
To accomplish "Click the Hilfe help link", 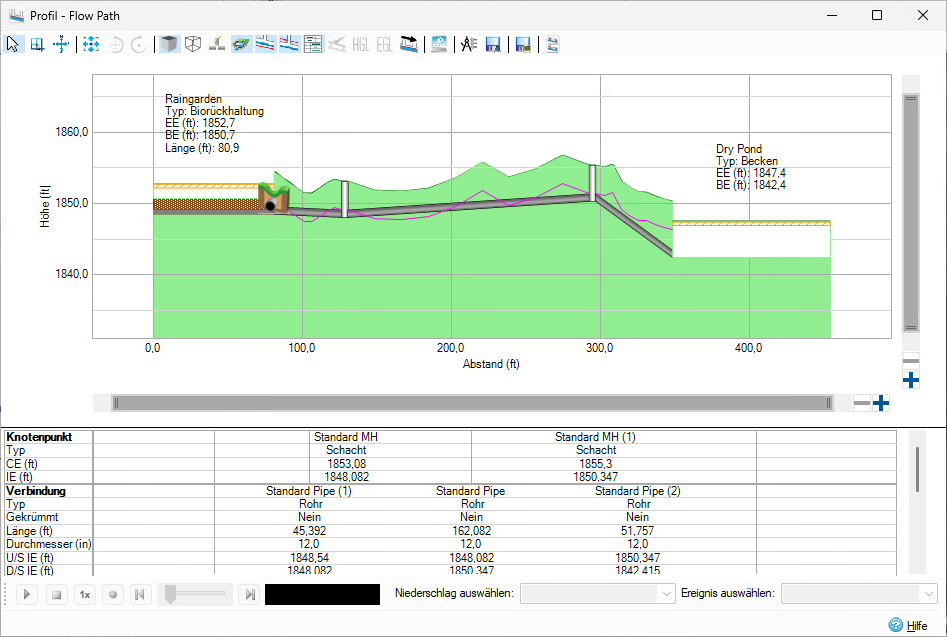I will (x=917, y=626).
